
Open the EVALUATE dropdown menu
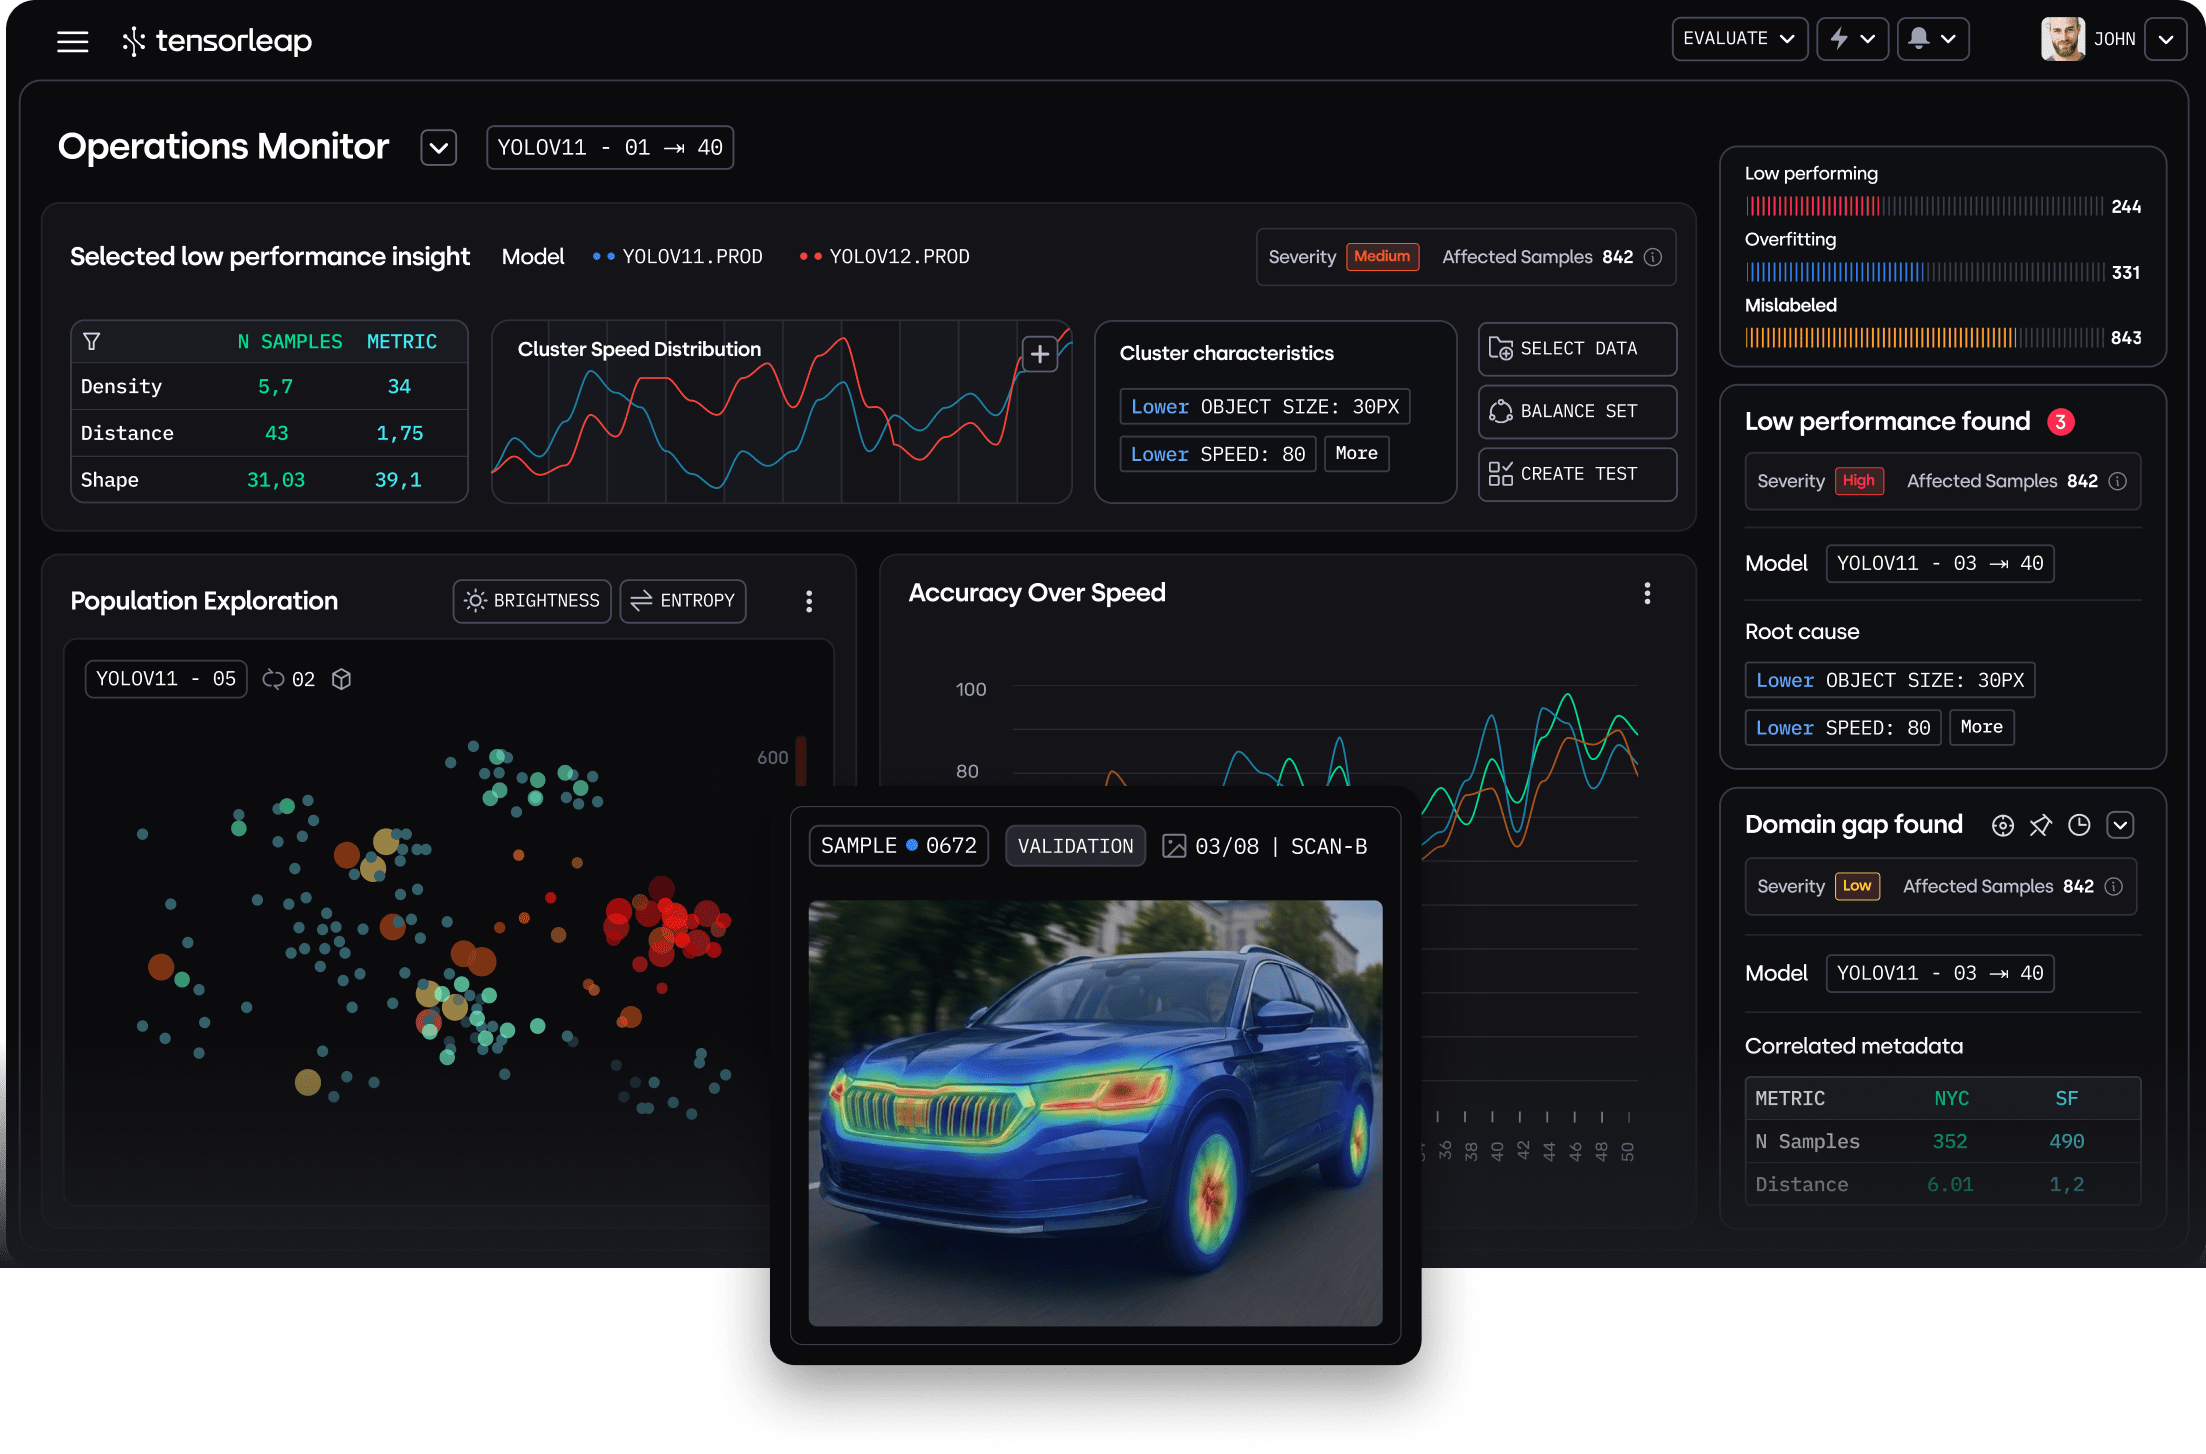tap(1739, 39)
